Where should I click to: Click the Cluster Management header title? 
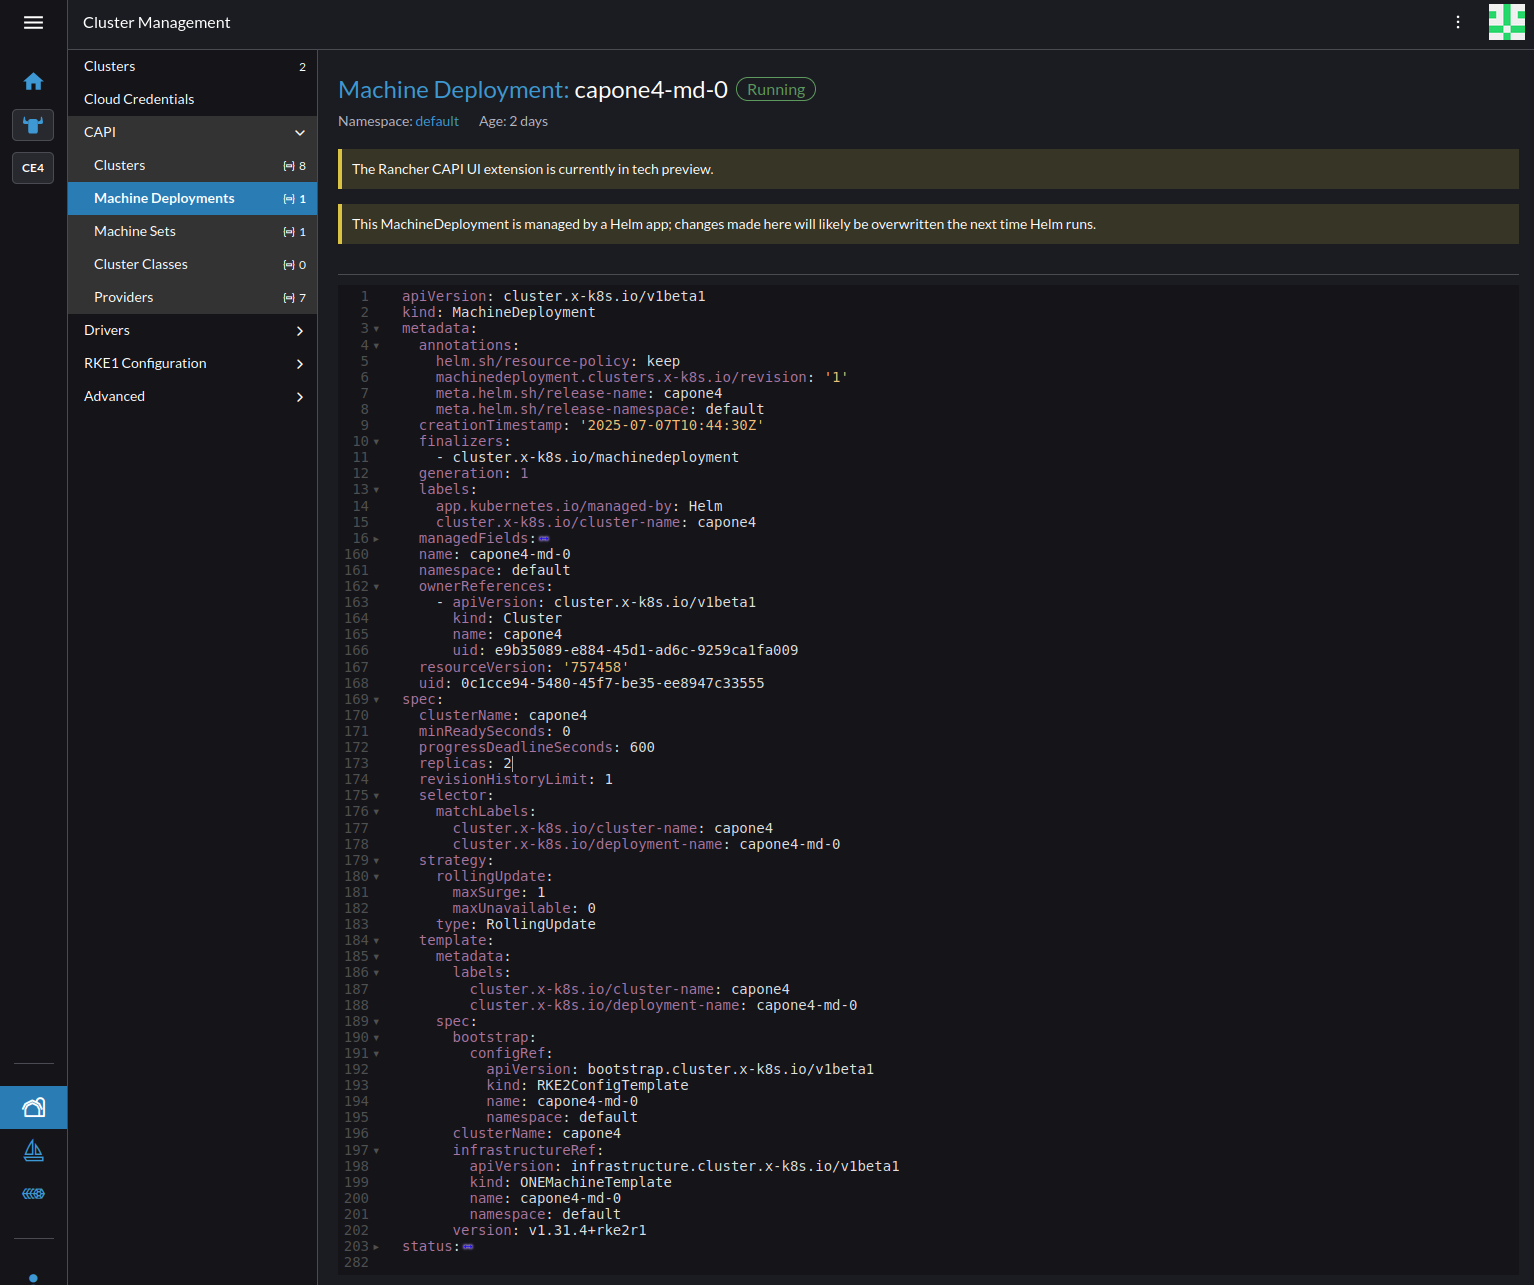click(x=156, y=22)
